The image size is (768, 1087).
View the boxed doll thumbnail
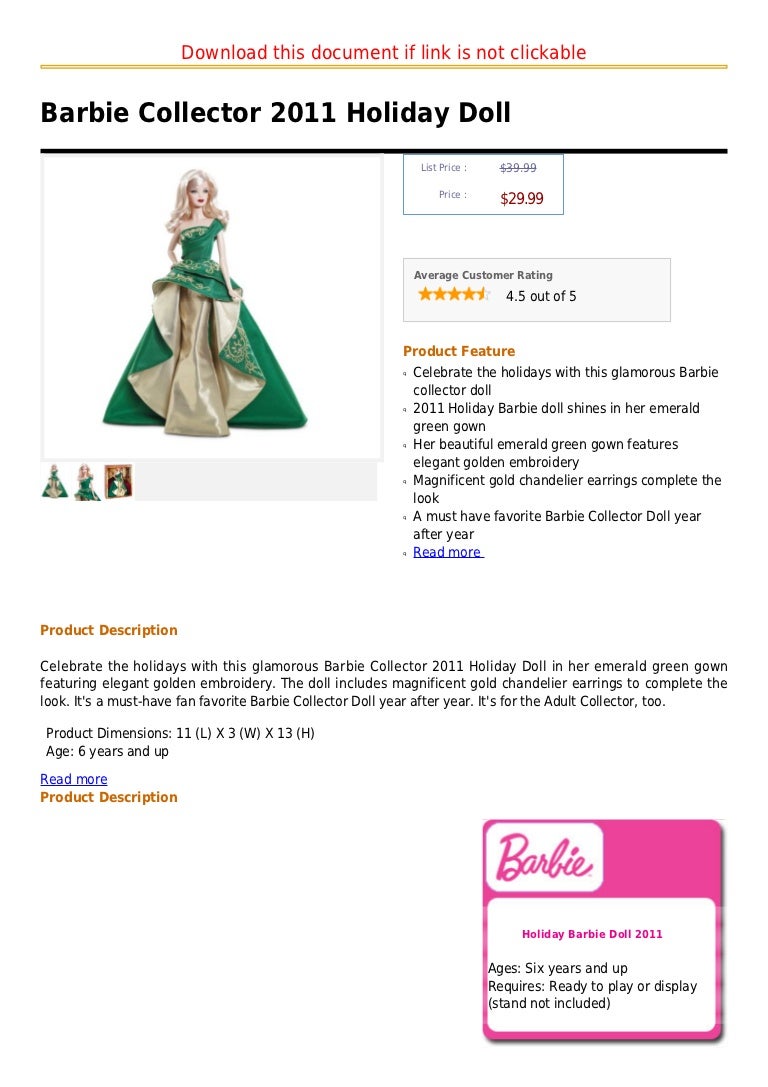coord(119,481)
